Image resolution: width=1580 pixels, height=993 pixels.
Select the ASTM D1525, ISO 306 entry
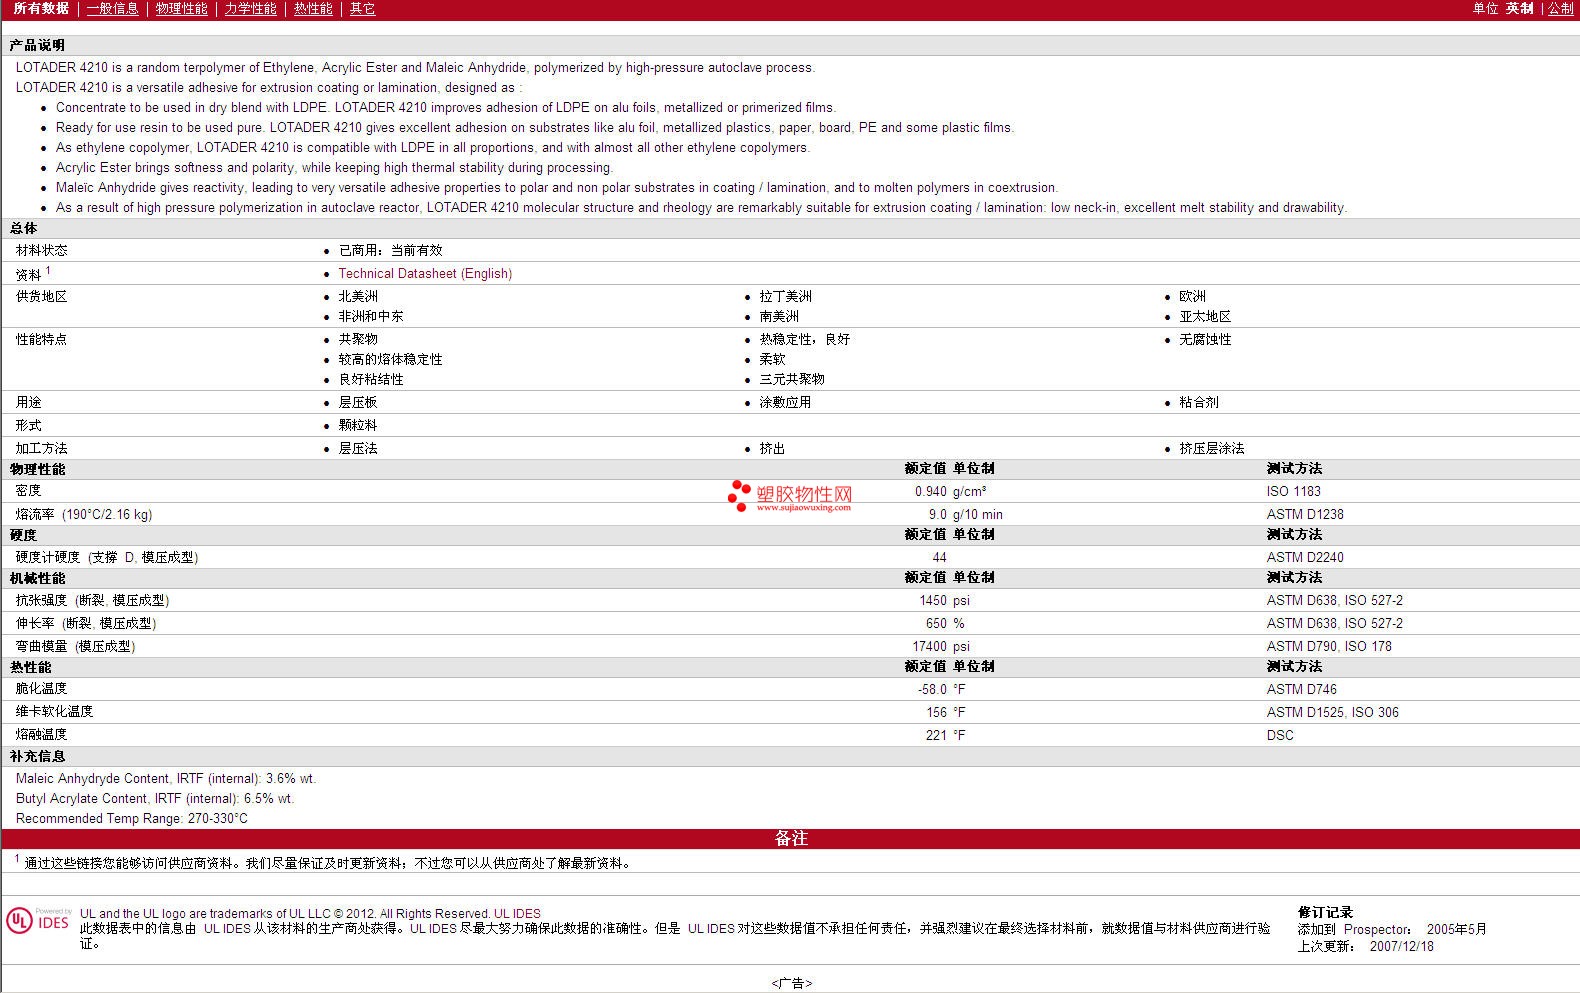[x=1333, y=713]
